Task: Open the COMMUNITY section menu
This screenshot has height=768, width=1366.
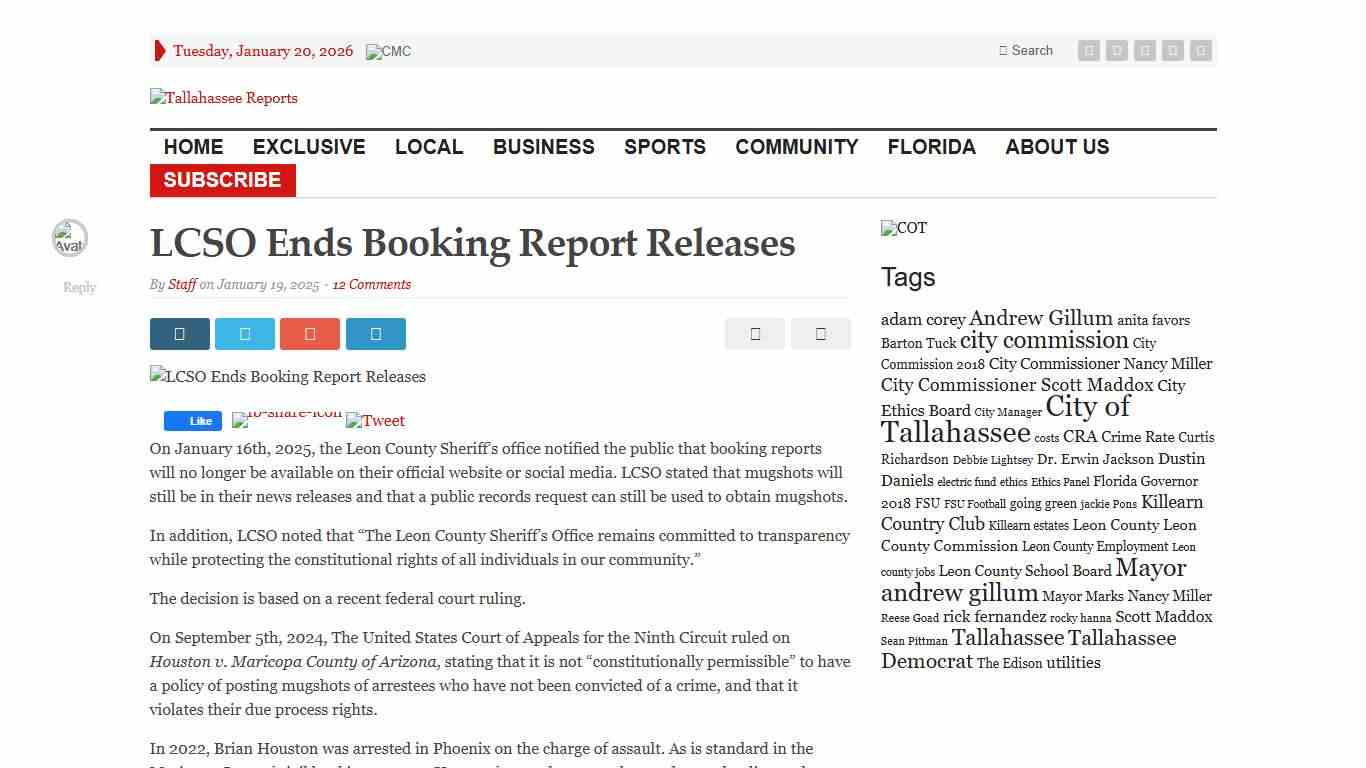Action: point(796,147)
